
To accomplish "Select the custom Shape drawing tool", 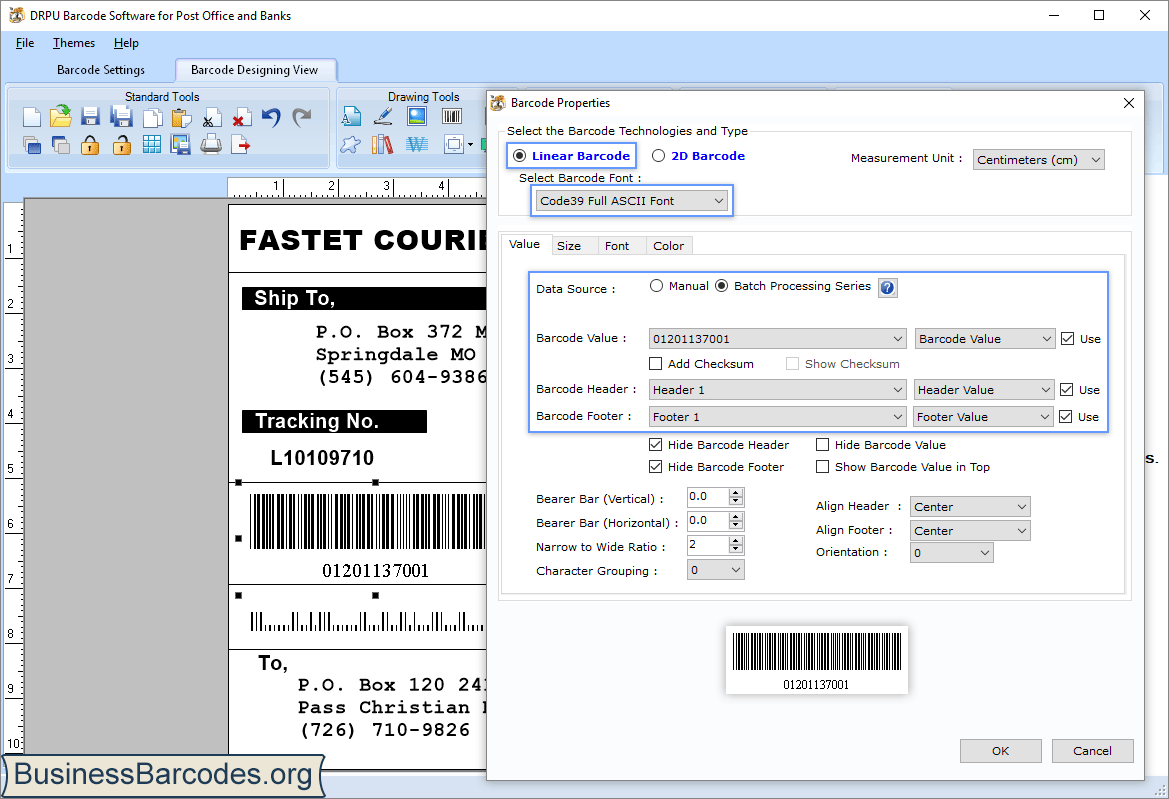I will pyautogui.click(x=350, y=145).
